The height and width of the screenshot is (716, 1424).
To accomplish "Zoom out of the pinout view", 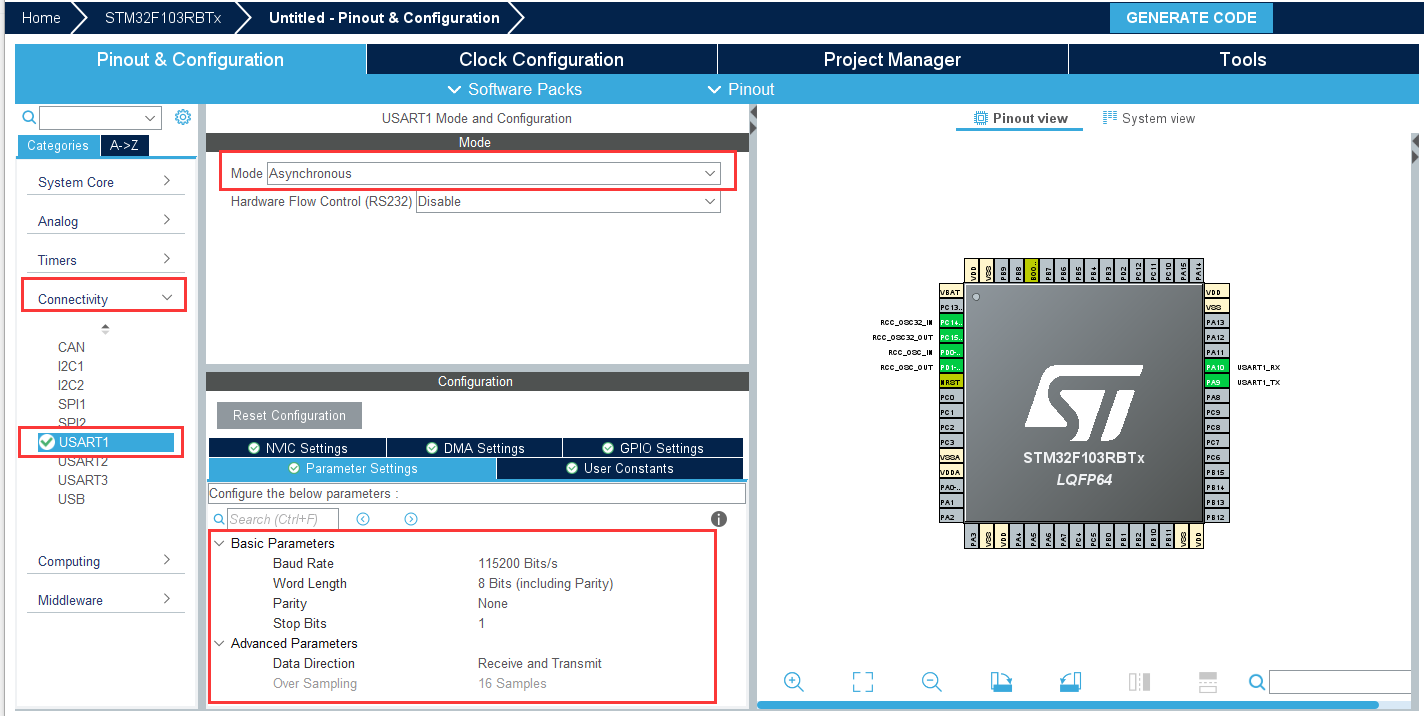I will (932, 681).
